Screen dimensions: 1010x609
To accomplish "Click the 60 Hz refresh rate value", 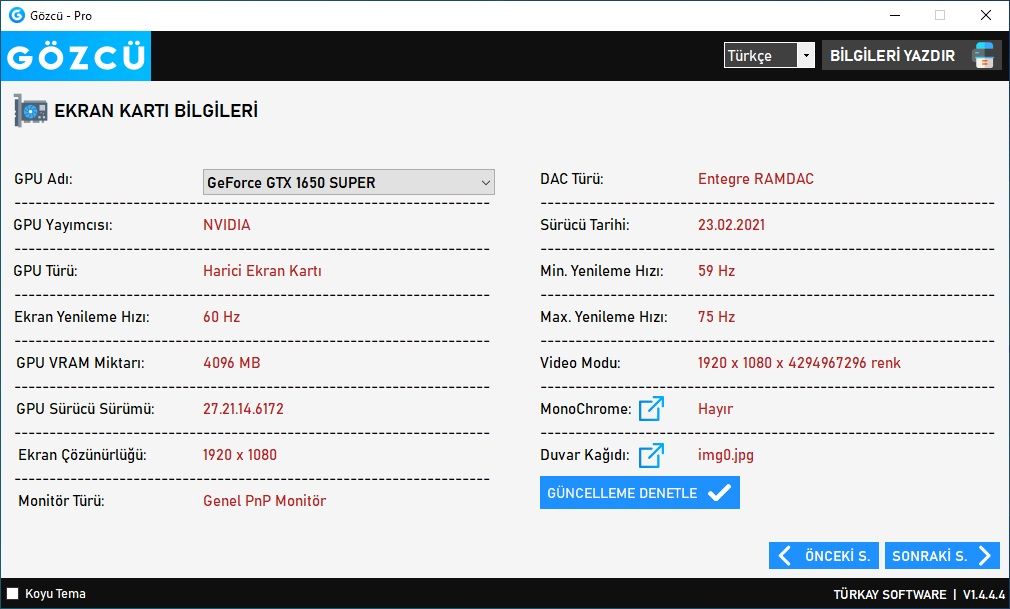I will coord(222,317).
